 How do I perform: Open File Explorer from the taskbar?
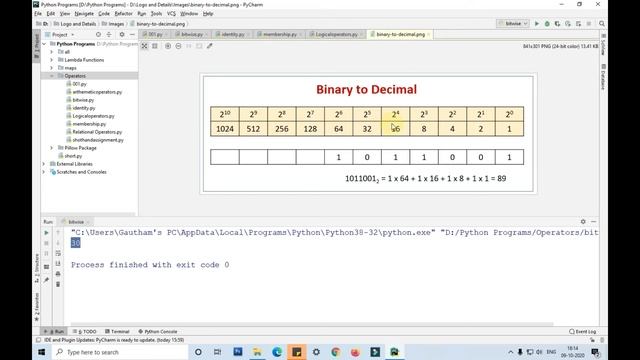click(x=257, y=352)
